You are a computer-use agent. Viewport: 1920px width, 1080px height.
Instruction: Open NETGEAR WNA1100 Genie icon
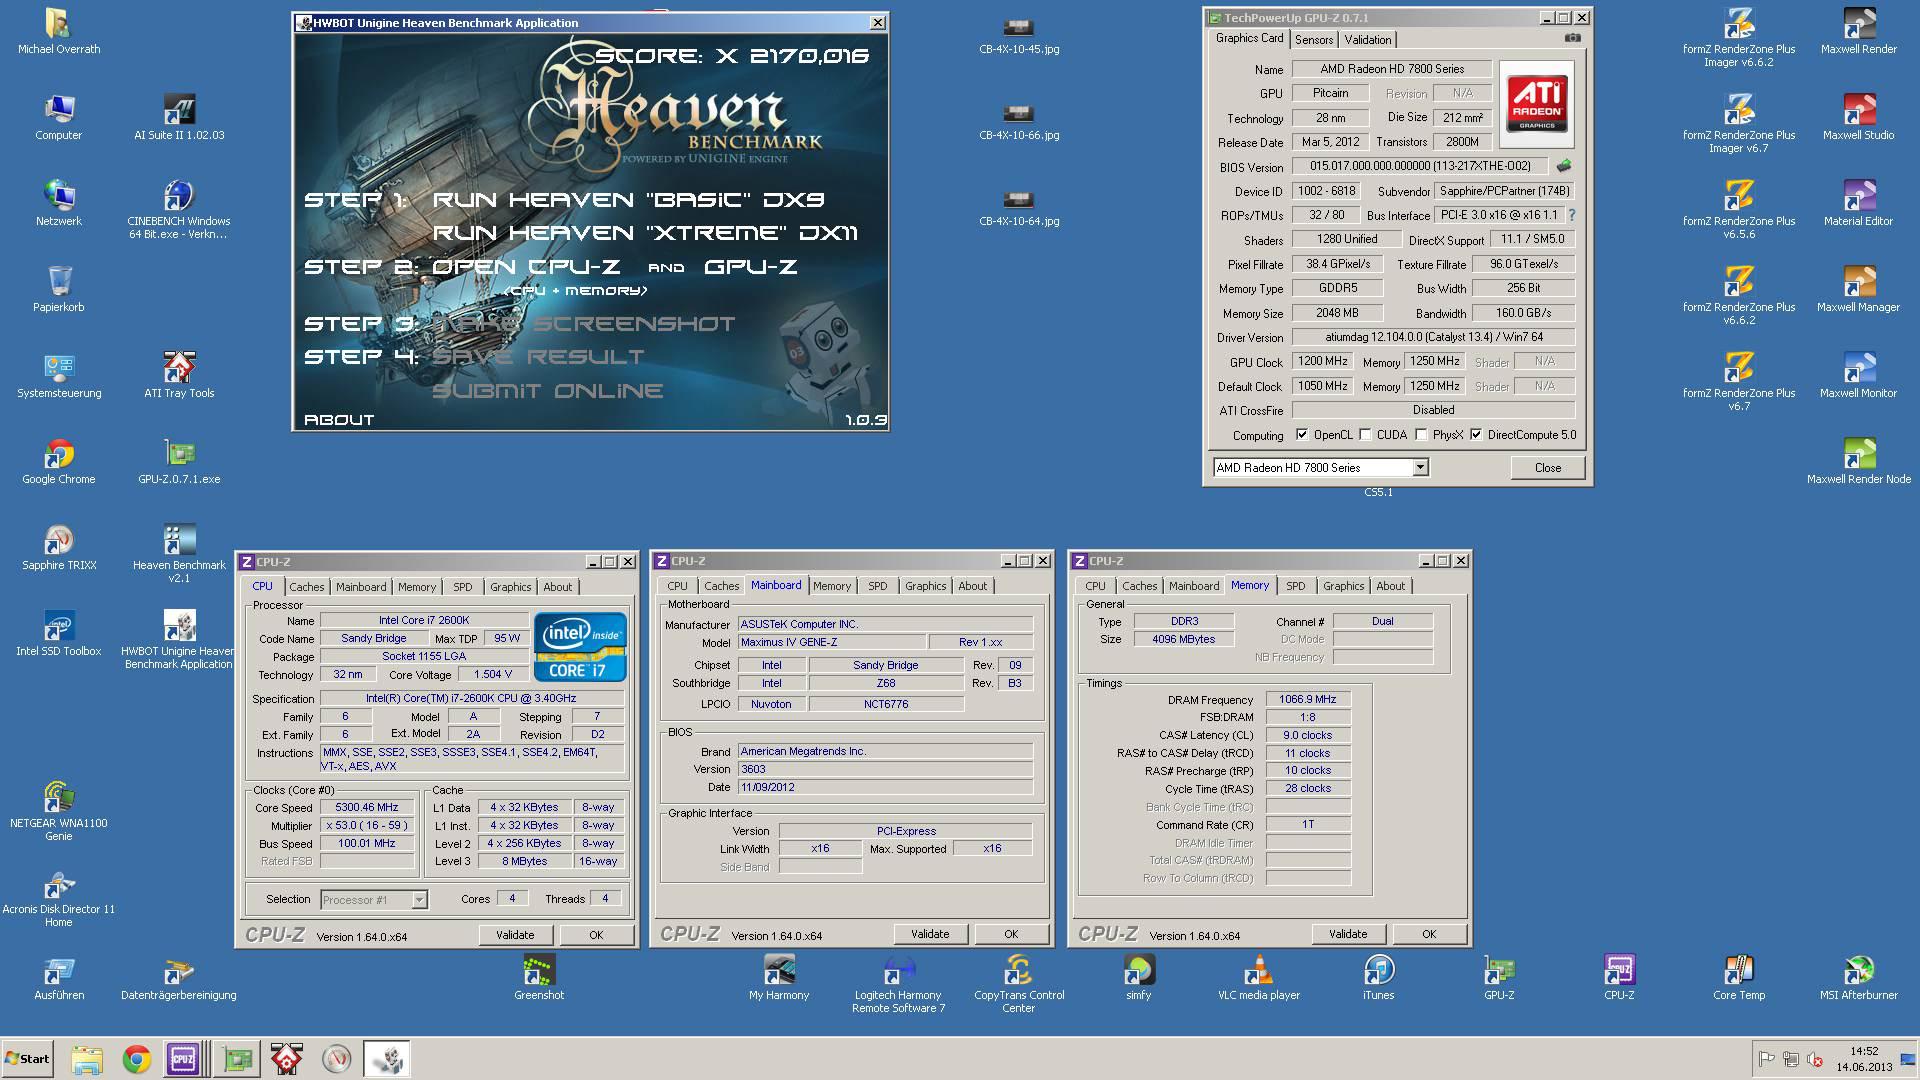(59, 811)
